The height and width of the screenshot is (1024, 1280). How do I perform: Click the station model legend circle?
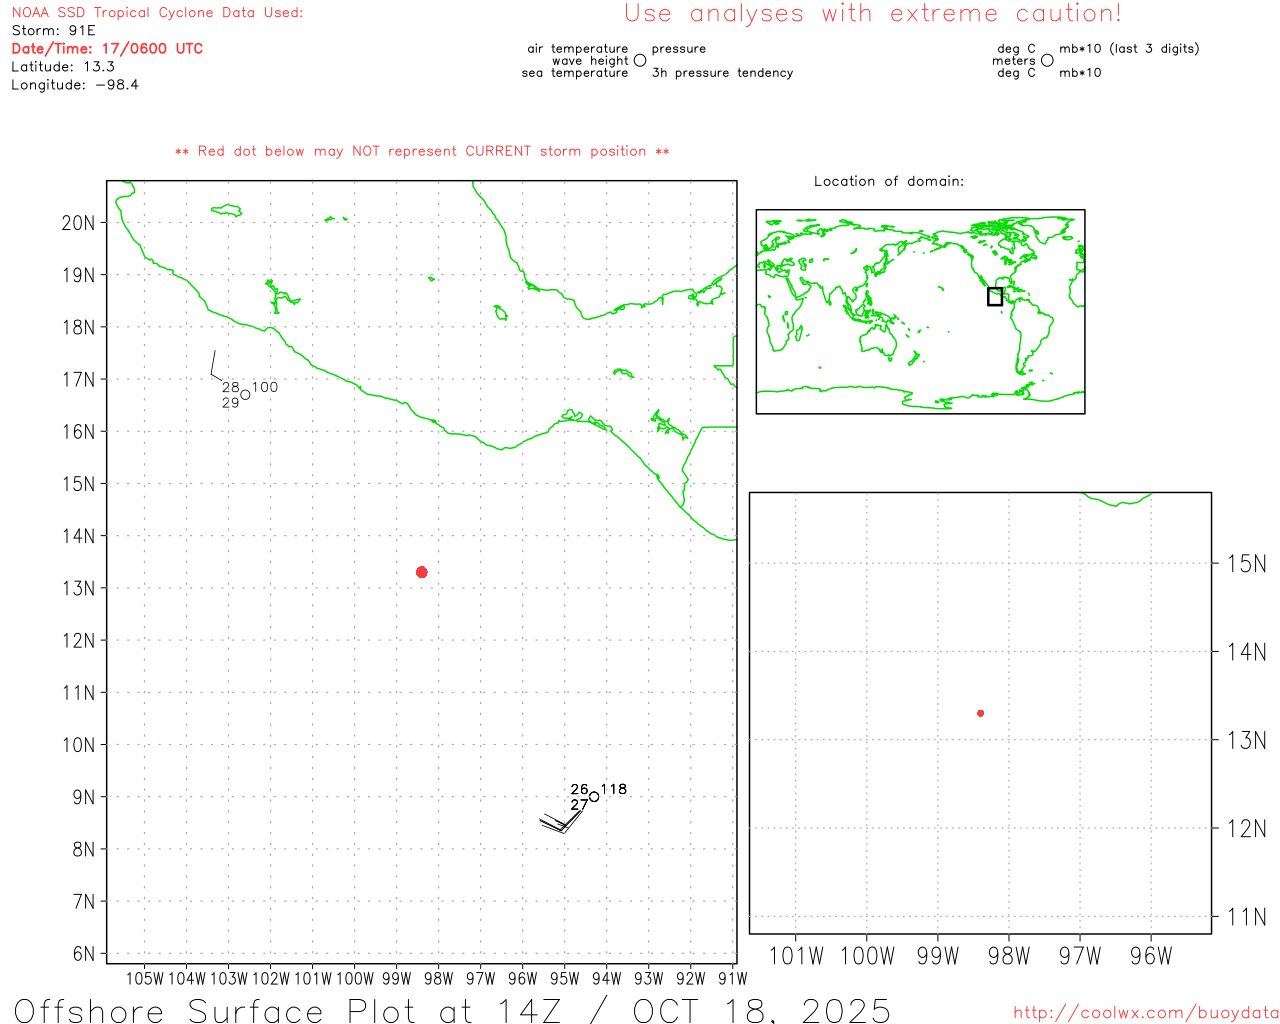[x=640, y=61]
